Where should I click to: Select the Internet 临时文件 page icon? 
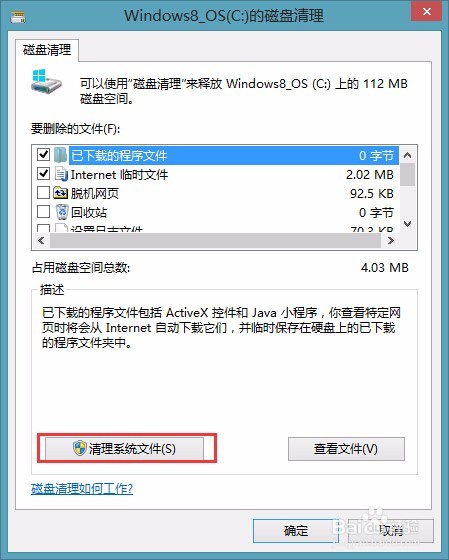61,174
